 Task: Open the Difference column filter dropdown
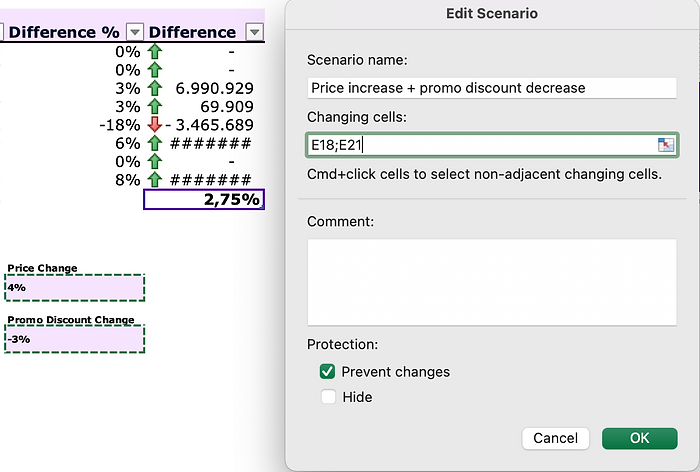[x=254, y=32]
